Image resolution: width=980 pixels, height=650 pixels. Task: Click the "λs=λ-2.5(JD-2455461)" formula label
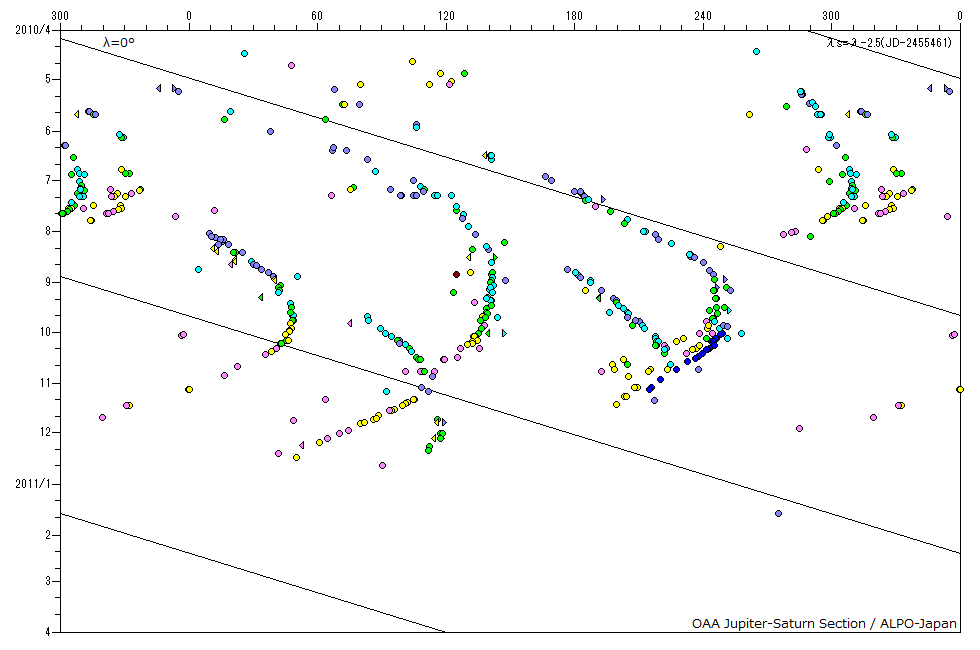click(889, 42)
